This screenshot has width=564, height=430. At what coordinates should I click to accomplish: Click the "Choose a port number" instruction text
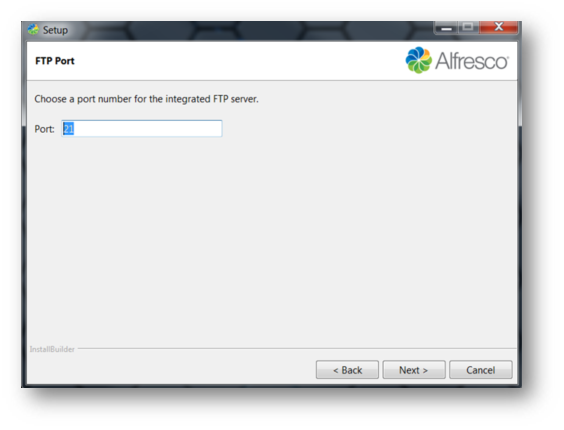click(146, 99)
